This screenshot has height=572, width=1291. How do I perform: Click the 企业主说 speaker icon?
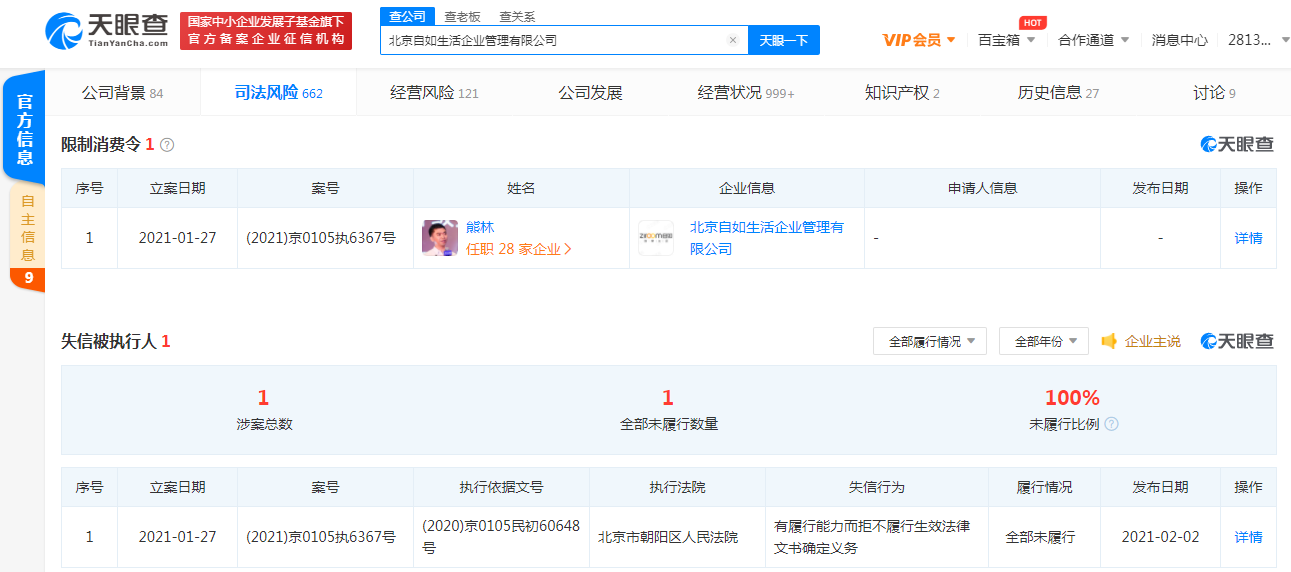1109,341
